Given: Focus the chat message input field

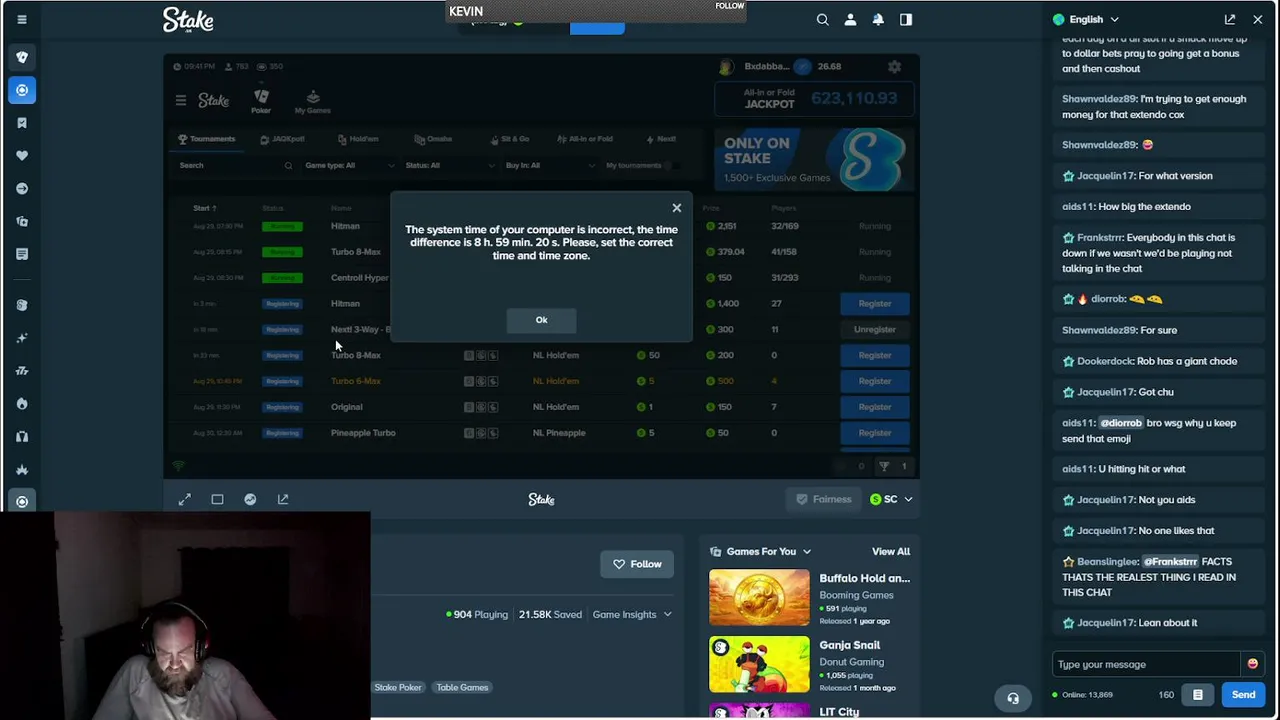Looking at the screenshot, I should (1147, 664).
